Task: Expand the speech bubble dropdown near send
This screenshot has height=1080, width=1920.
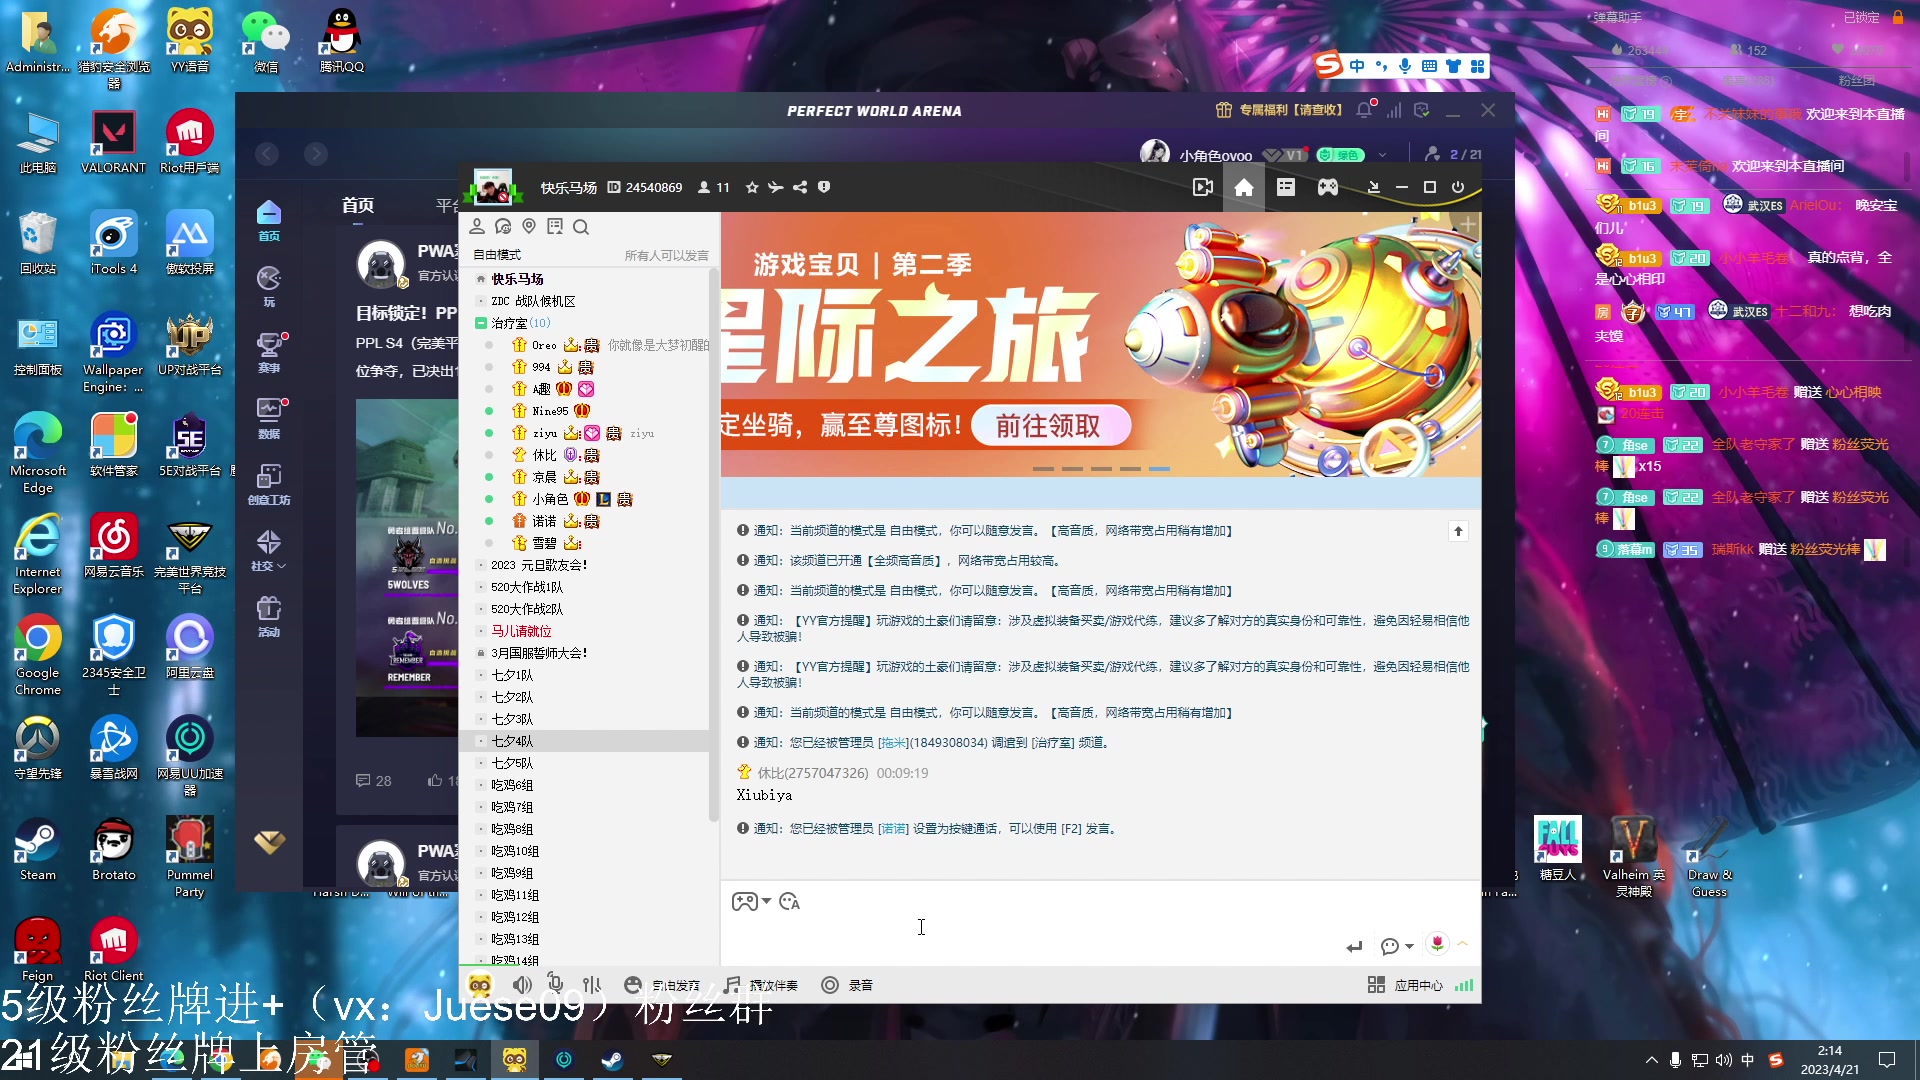Action: tap(1397, 946)
